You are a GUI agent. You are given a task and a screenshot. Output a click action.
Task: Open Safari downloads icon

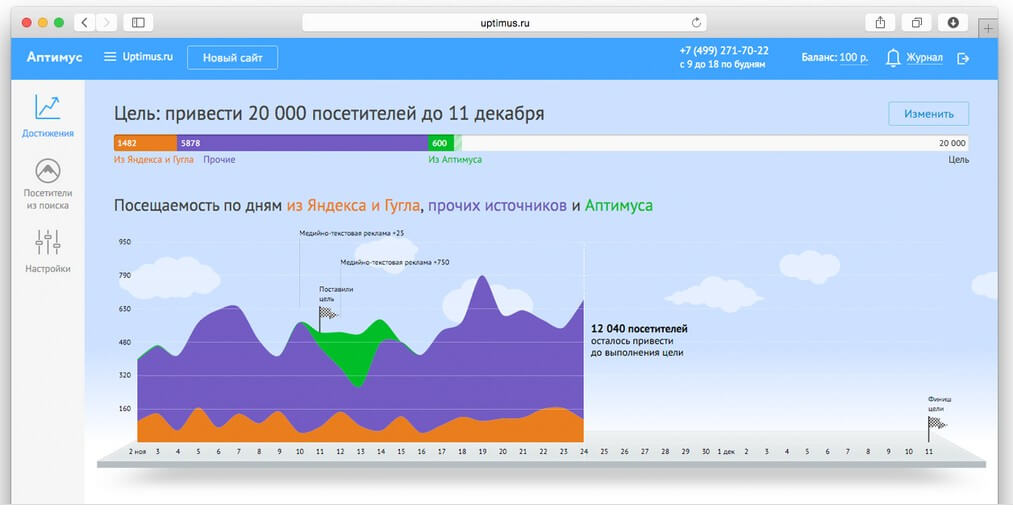tap(953, 22)
